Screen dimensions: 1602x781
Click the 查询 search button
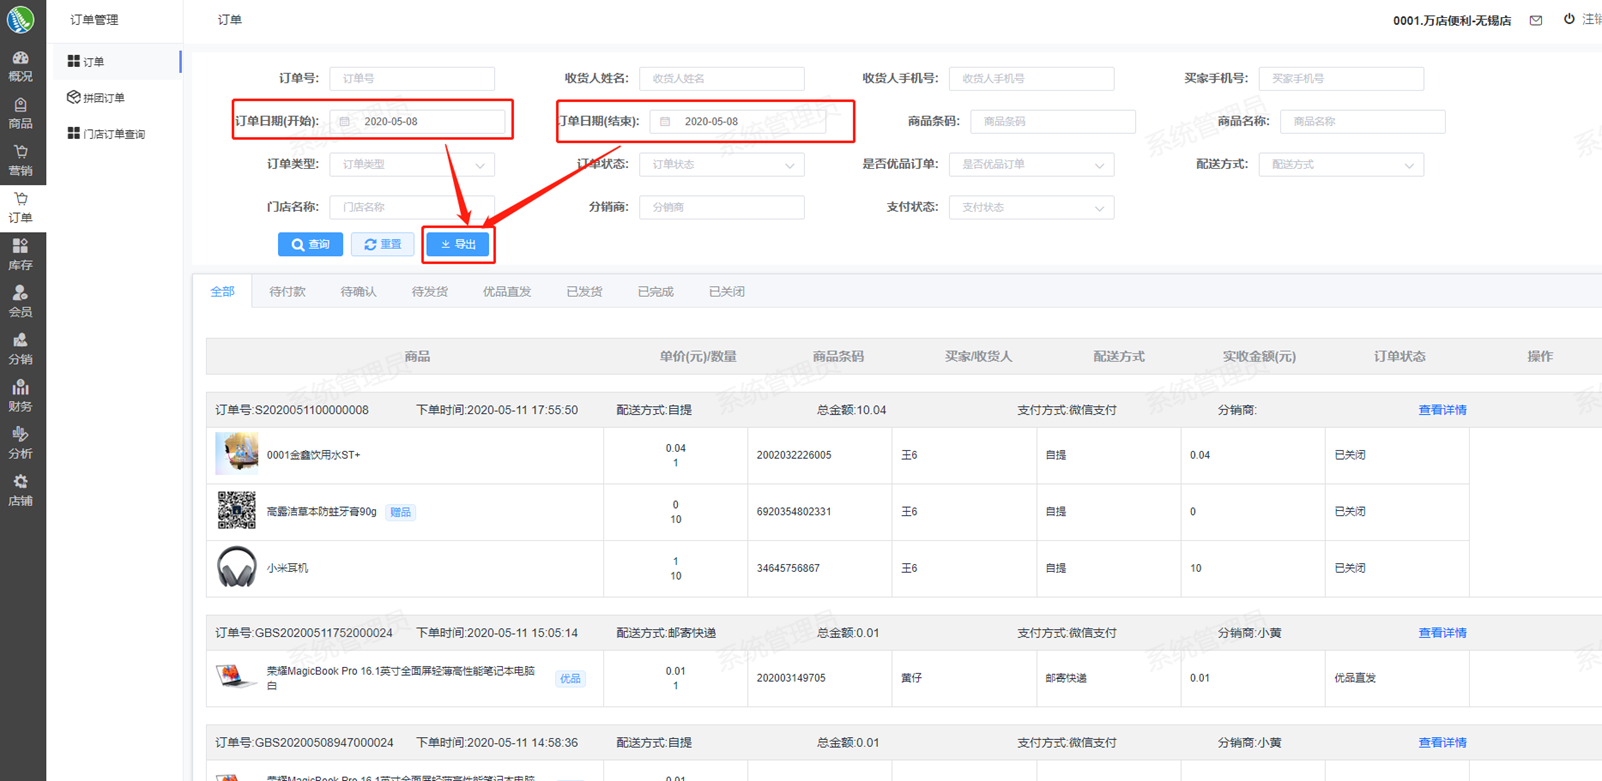pos(310,245)
